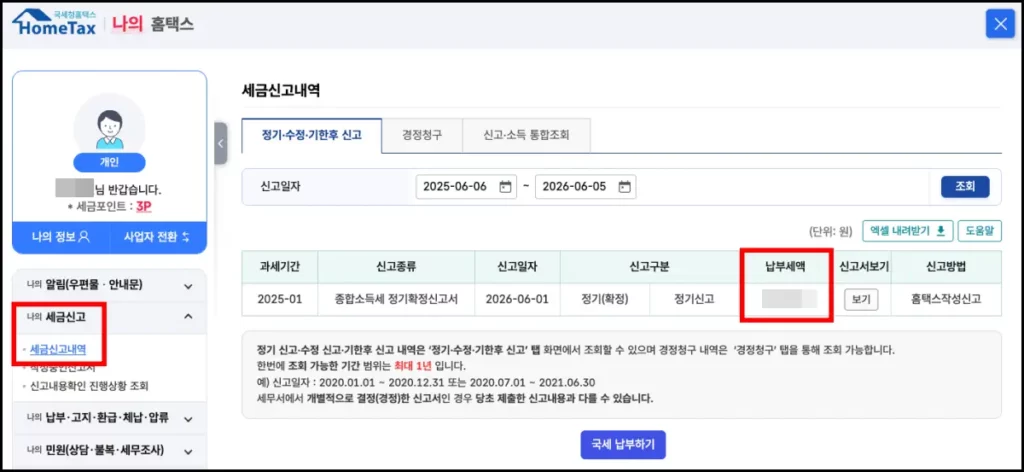Click 보기 to view the filed return
The height and width of the screenshot is (472, 1024).
click(861, 300)
